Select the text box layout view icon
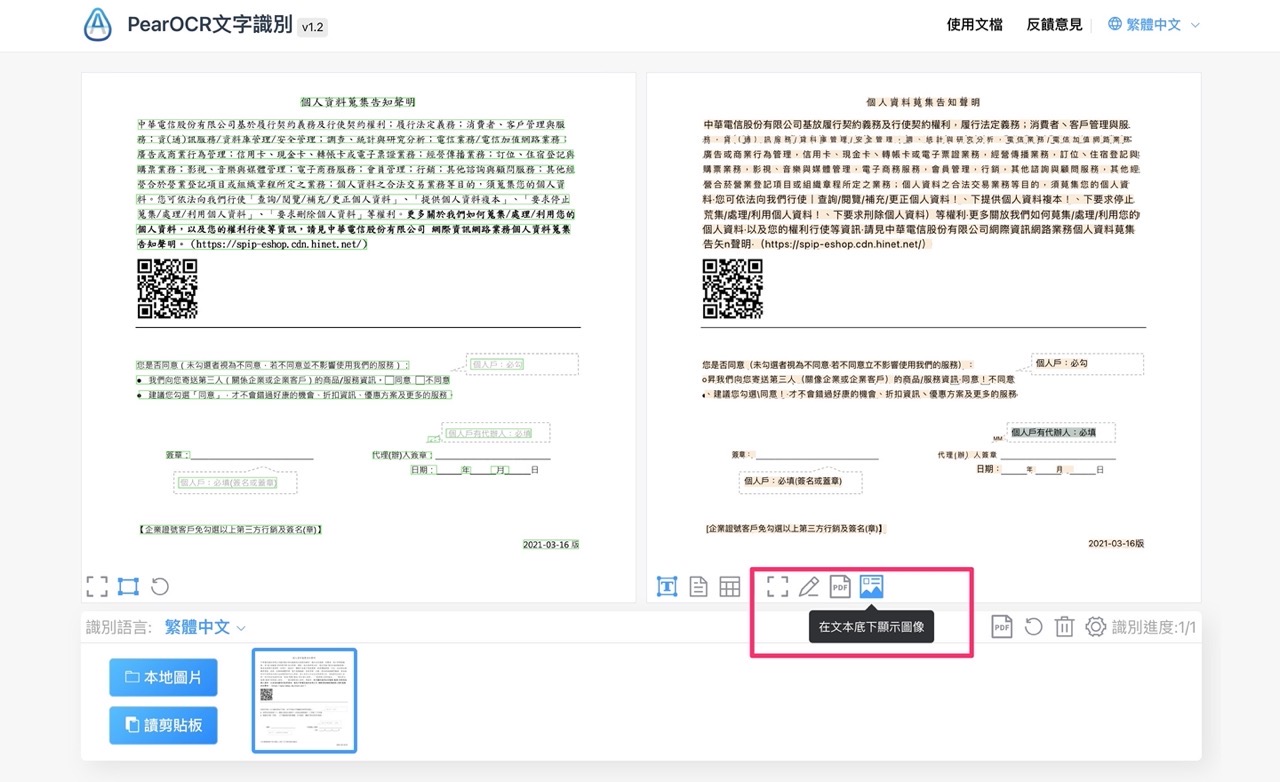The width and height of the screenshot is (1280, 782). coord(667,587)
